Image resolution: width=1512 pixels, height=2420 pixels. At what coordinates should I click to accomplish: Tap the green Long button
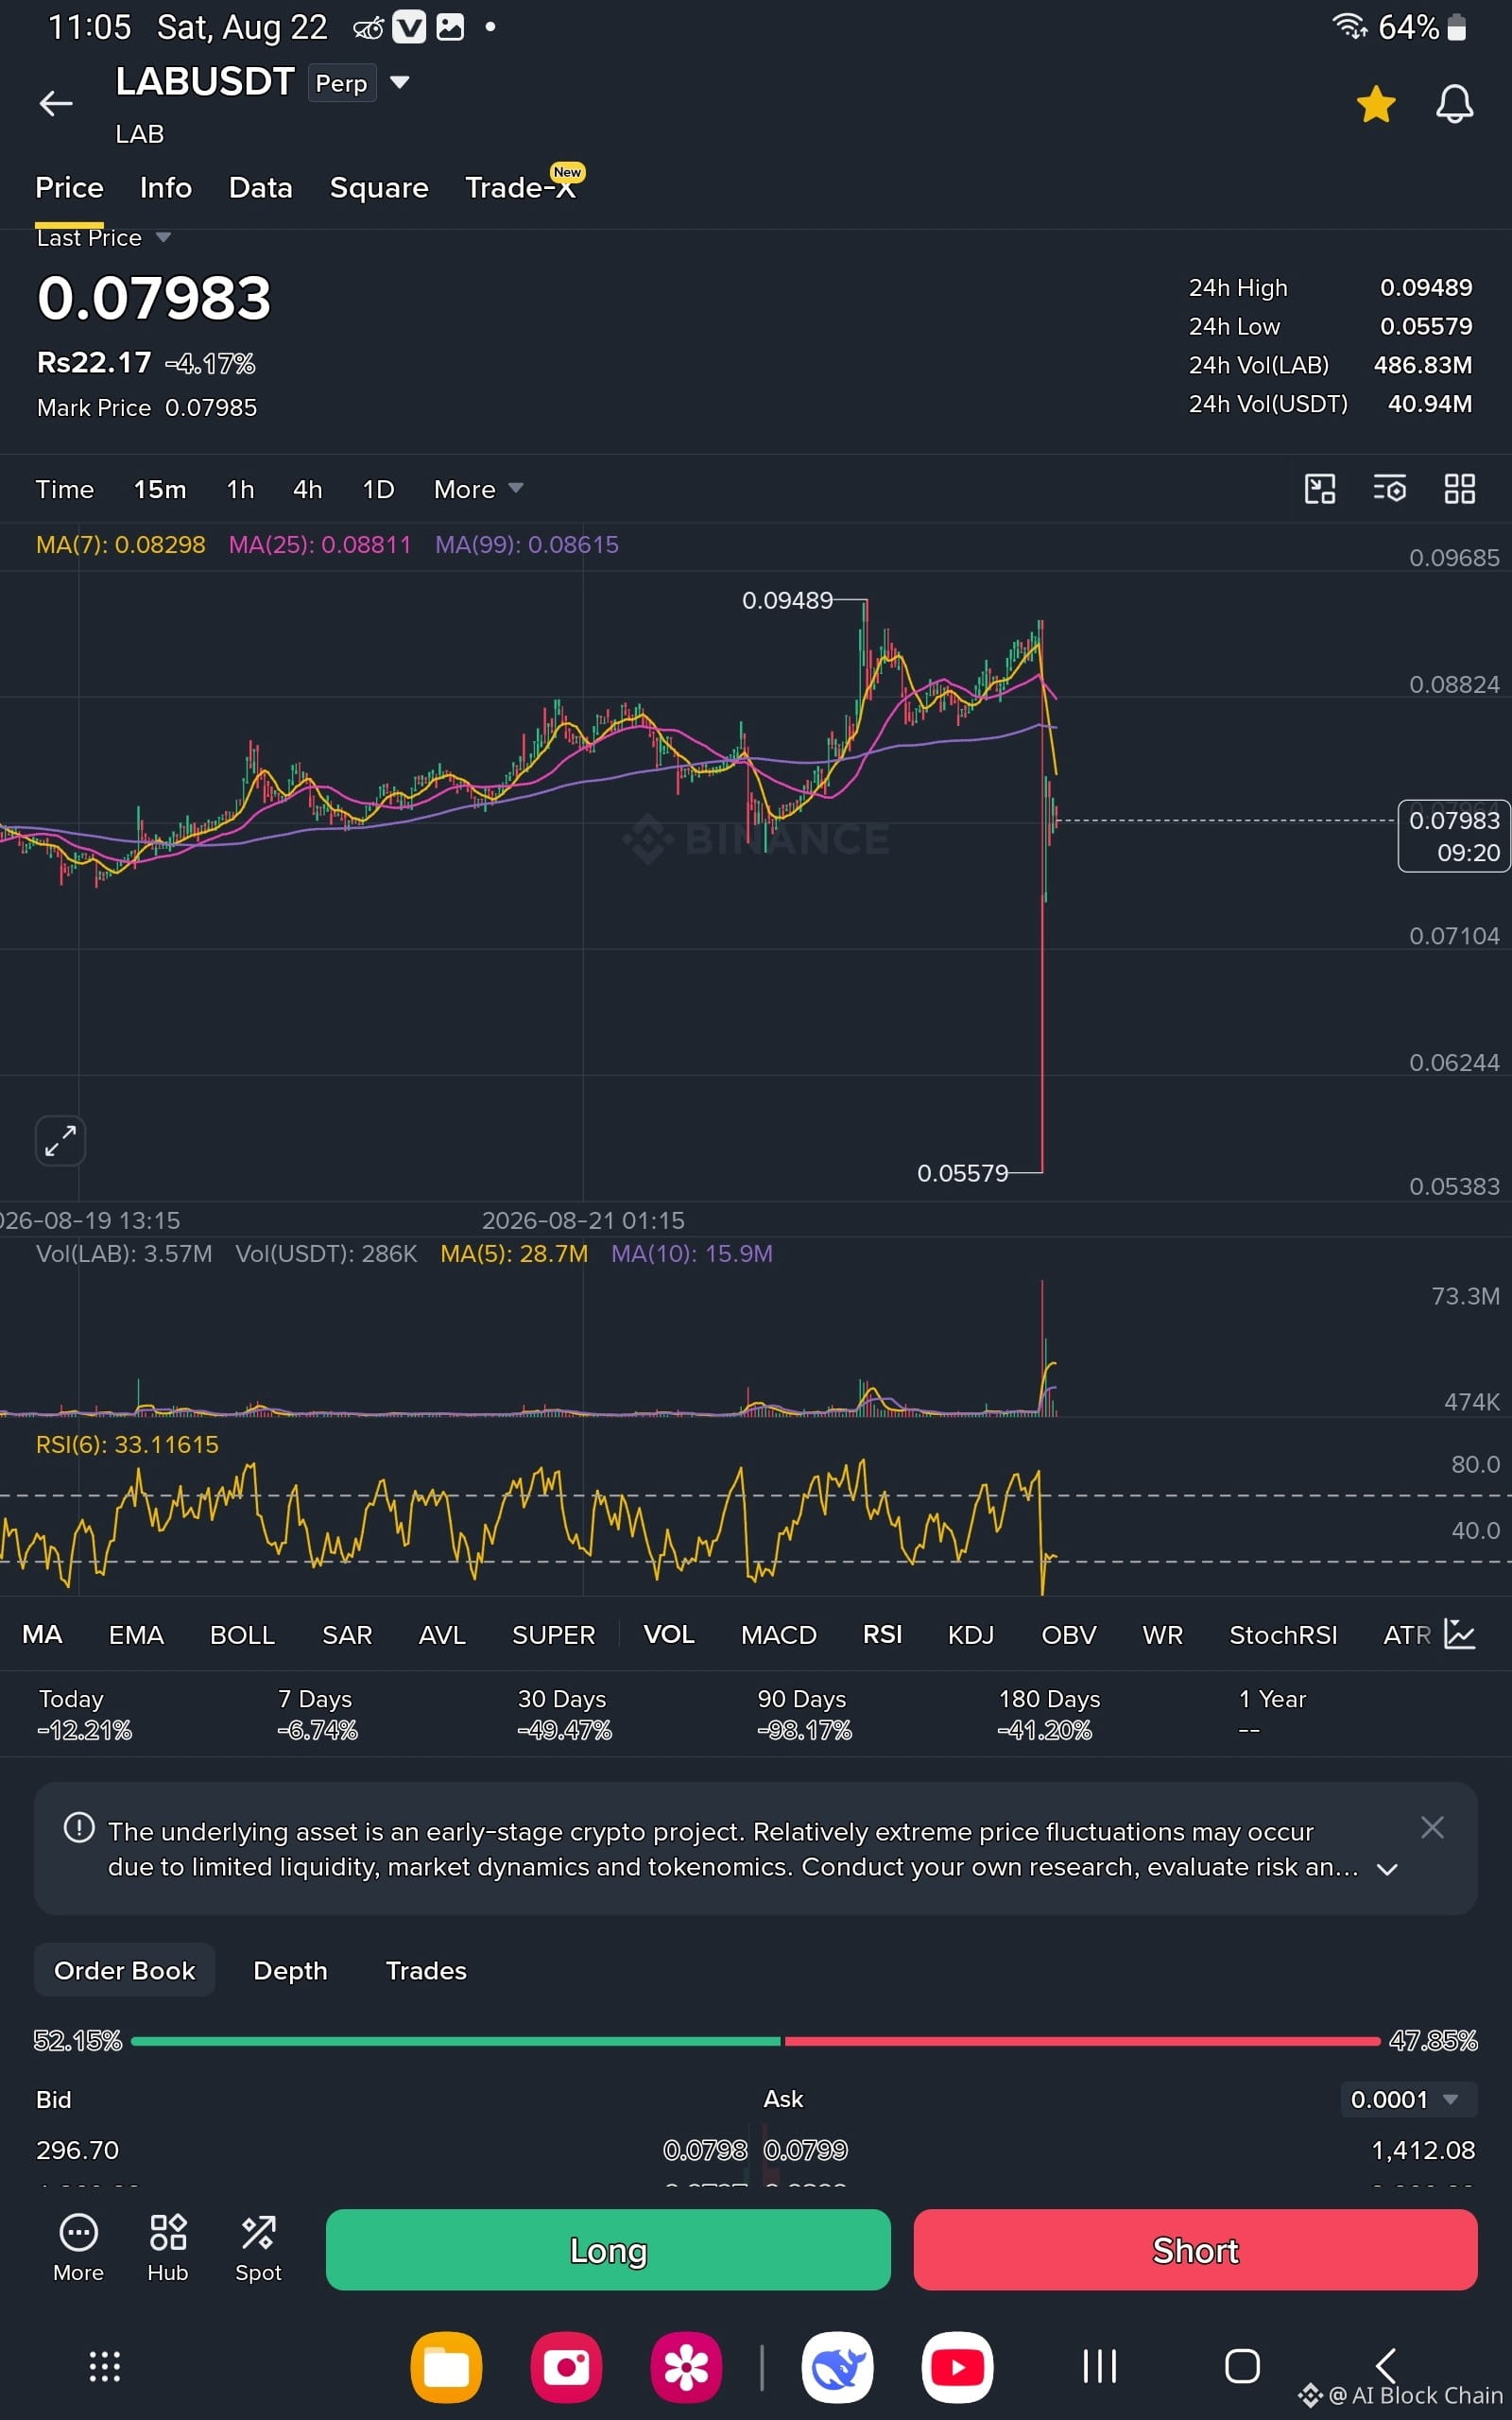pos(608,2250)
